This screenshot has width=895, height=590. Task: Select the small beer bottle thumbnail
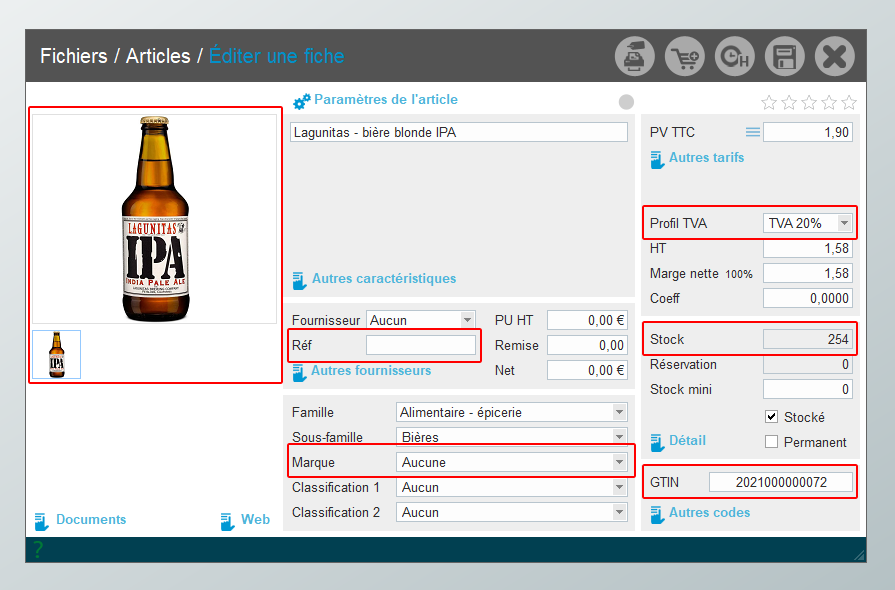pos(57,354)
